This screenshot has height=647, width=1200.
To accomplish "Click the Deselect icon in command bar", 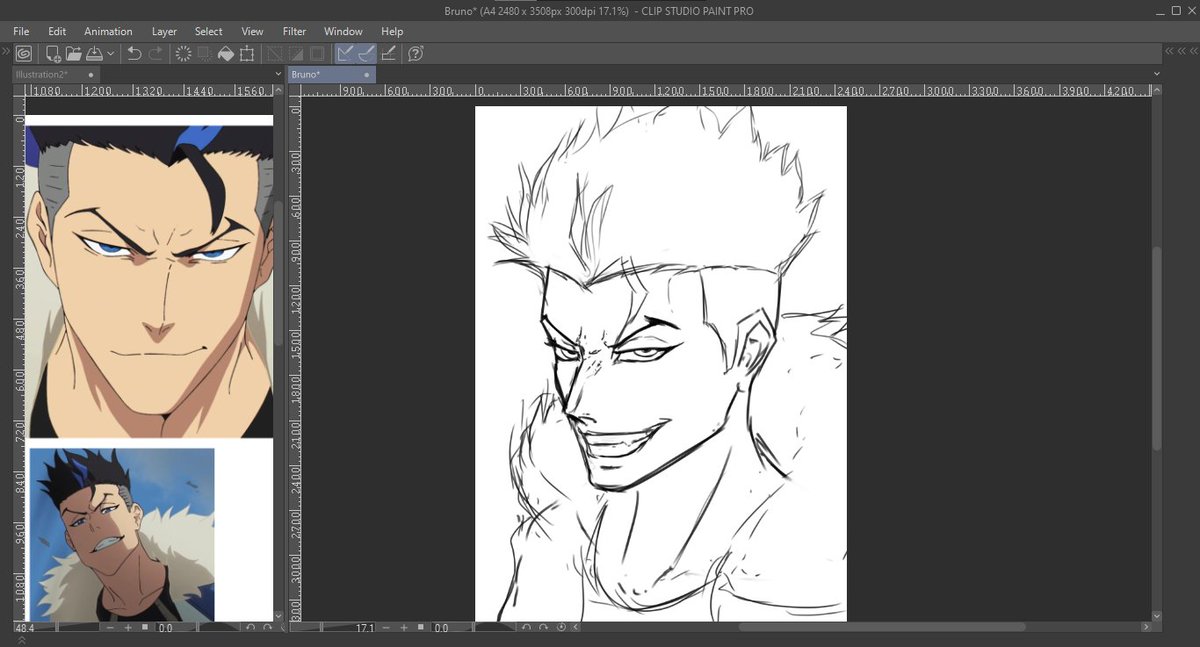I will (x=275, y=53).
